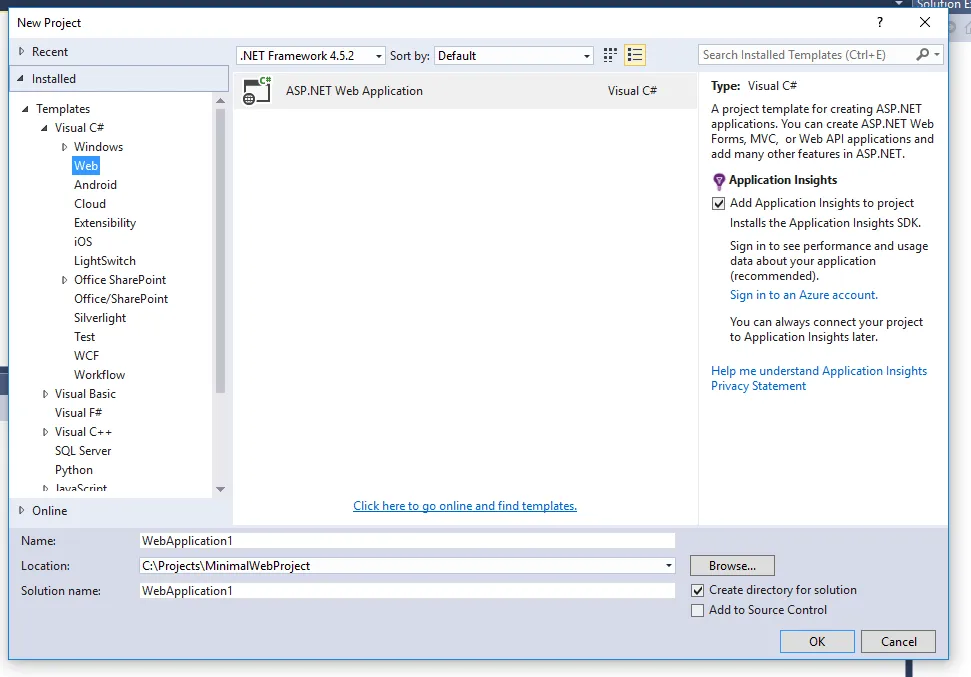Screen dimensions: 971x677
Task: Expand the Recent section
Action: pos(22,51)
